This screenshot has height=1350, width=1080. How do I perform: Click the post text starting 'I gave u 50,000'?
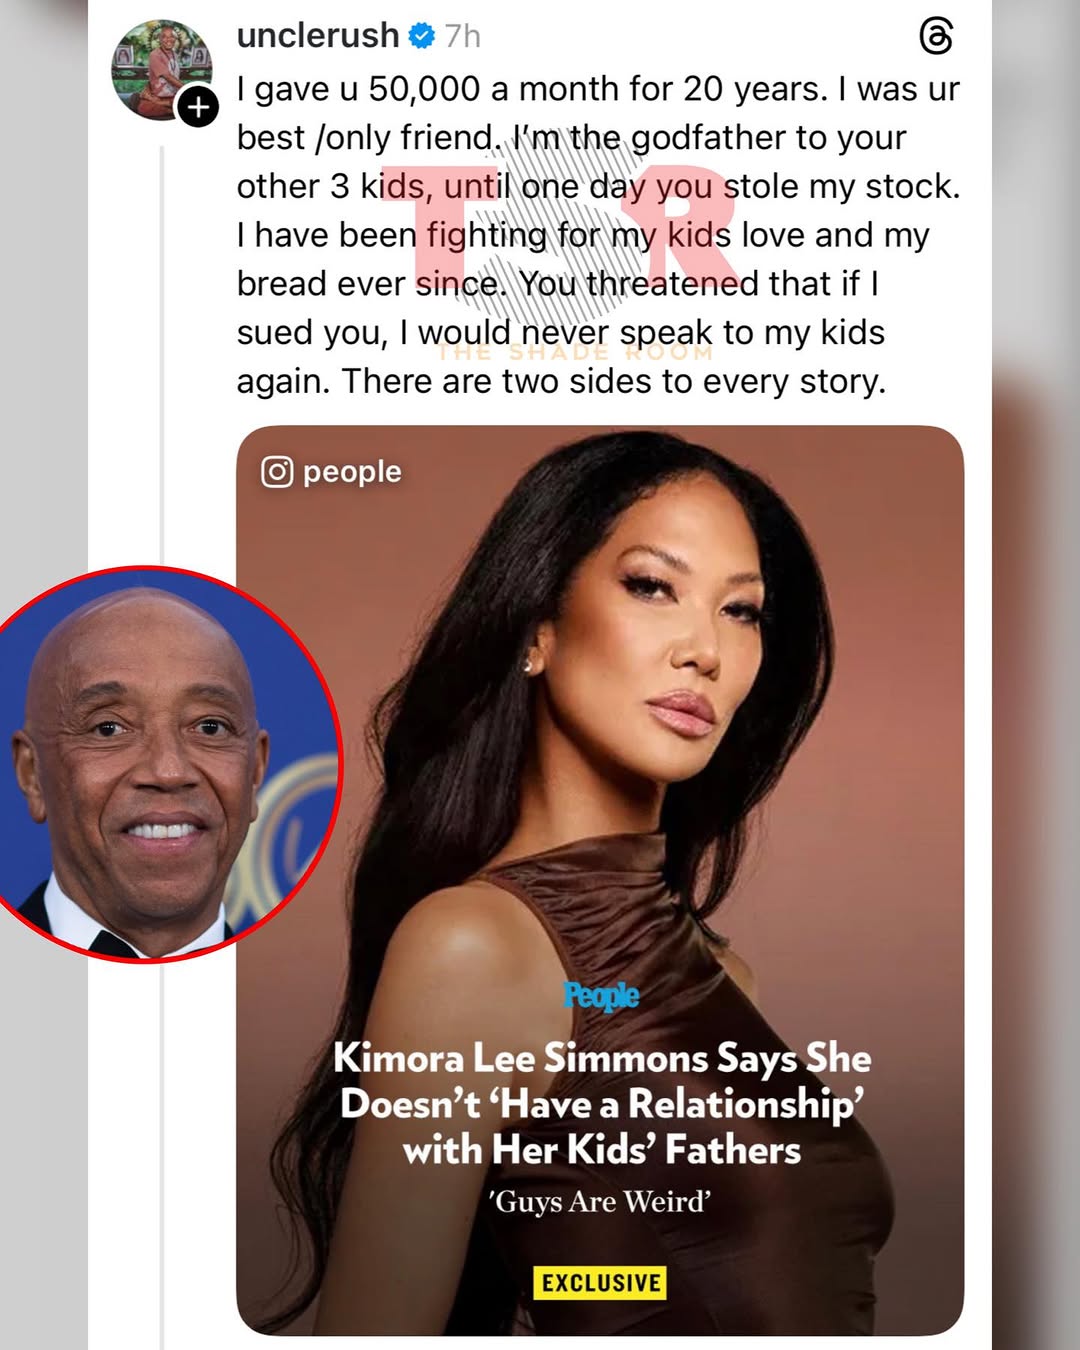[598, 235]
